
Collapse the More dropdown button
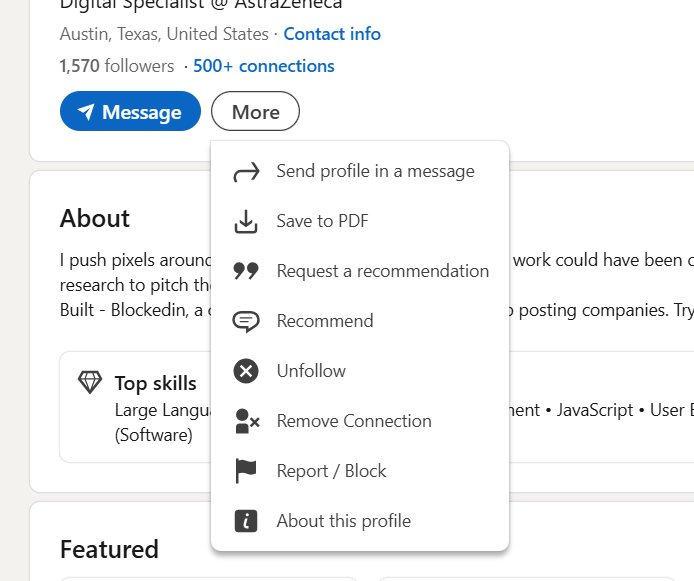pyautogui.click(x=255, y=112)
